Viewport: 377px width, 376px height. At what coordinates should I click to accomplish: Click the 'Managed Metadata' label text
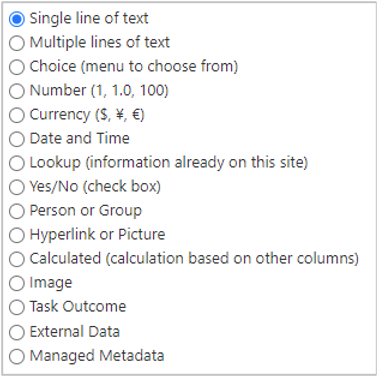(x=97, y=355)
